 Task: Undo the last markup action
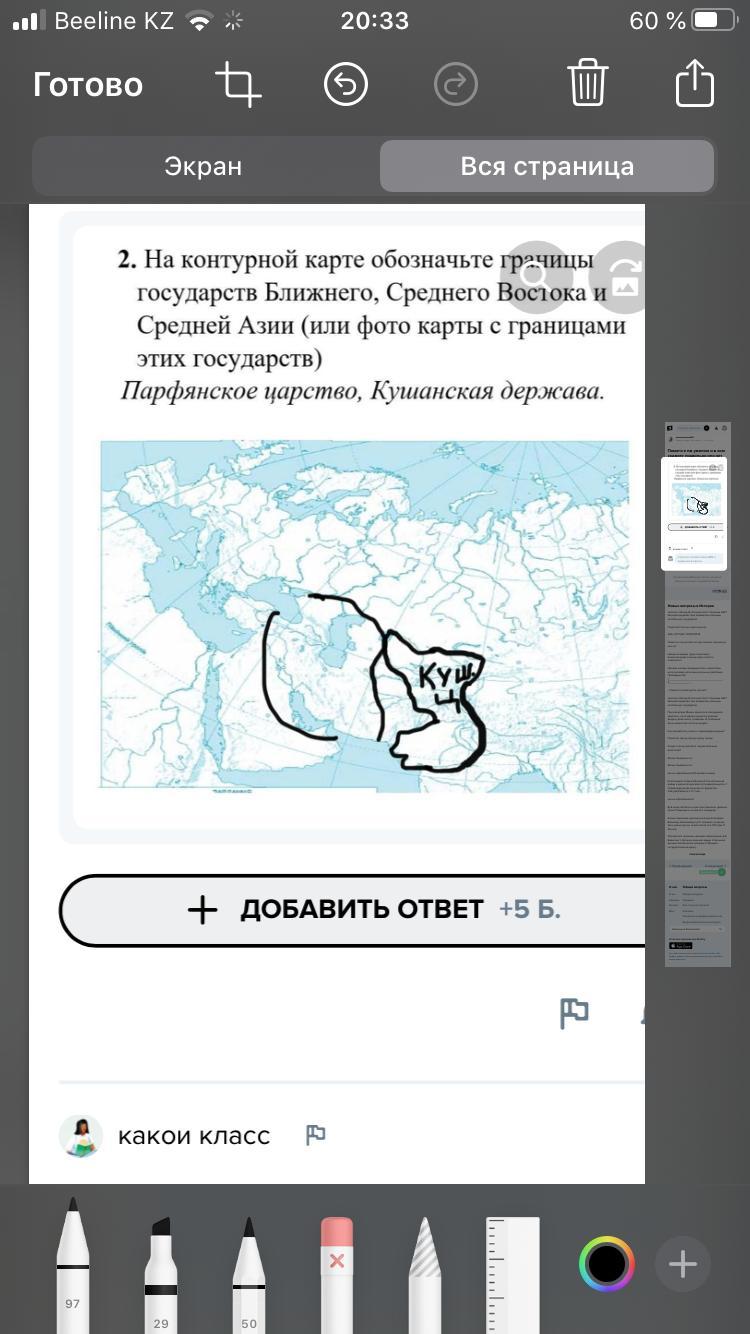(346, 84)
